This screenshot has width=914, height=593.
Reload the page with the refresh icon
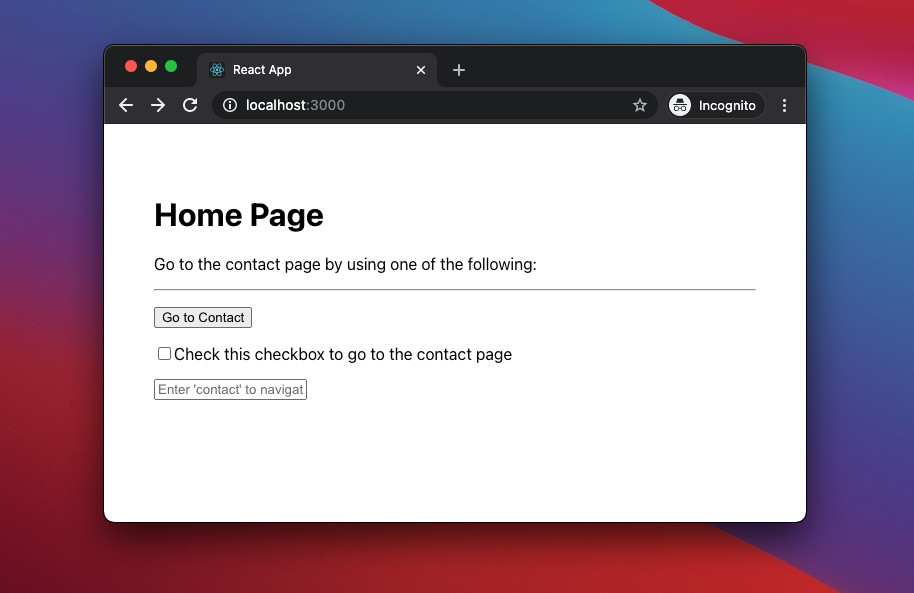click(190, 105)
